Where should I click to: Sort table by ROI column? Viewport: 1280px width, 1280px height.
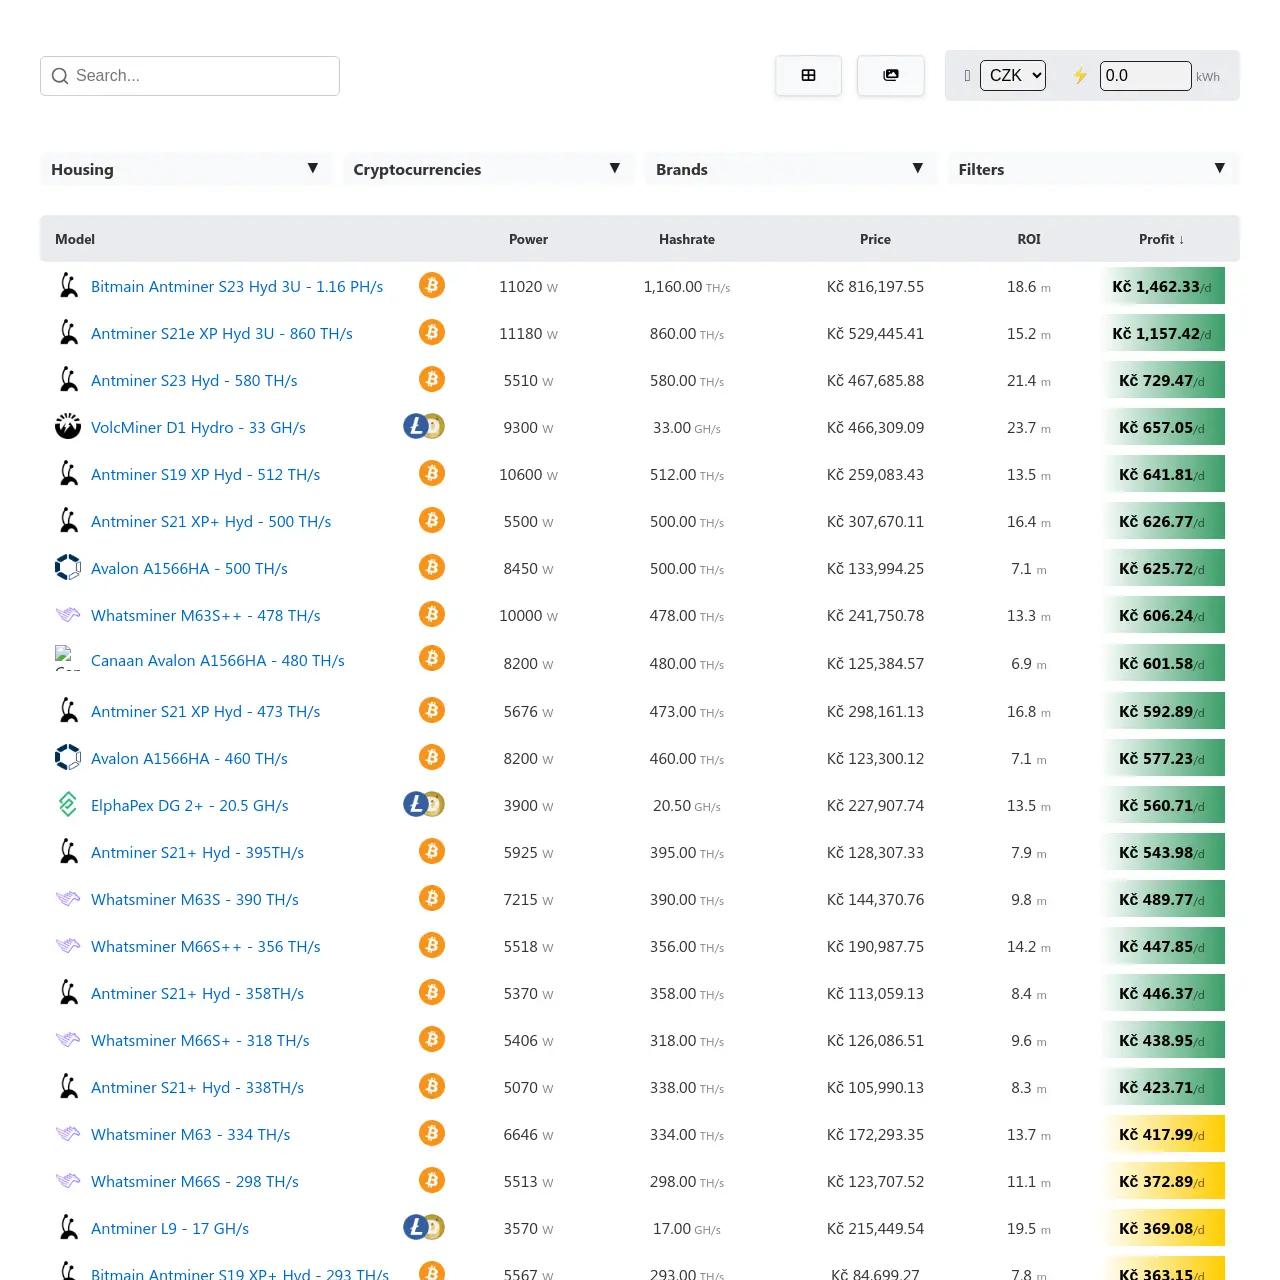pyautogui.click(x=1029, y=239)
